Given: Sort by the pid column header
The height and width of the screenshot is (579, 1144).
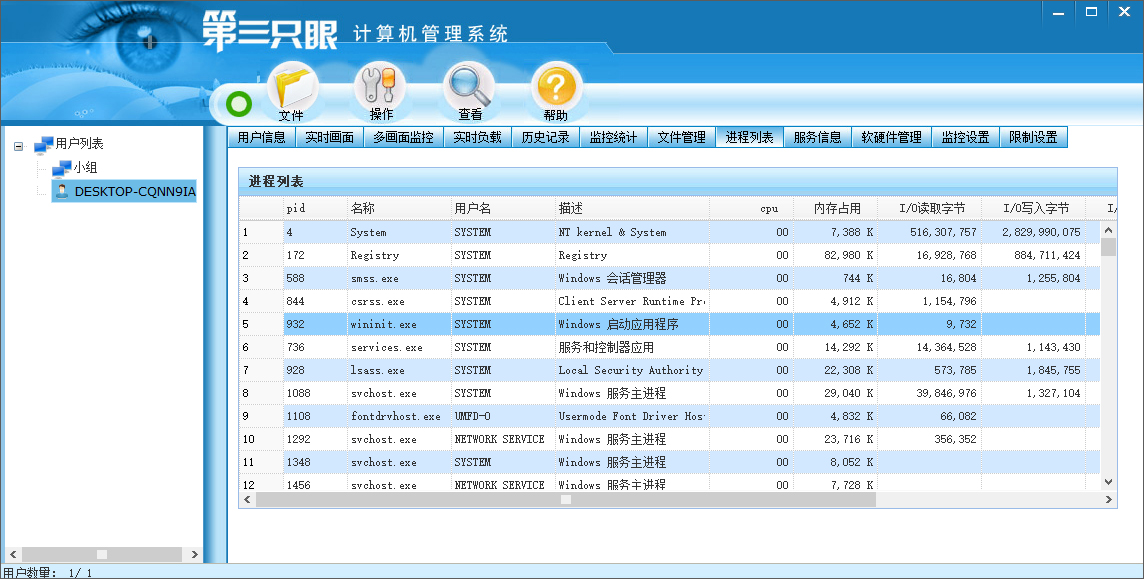Looking at the screenshot, I should [x=315, y=208].
